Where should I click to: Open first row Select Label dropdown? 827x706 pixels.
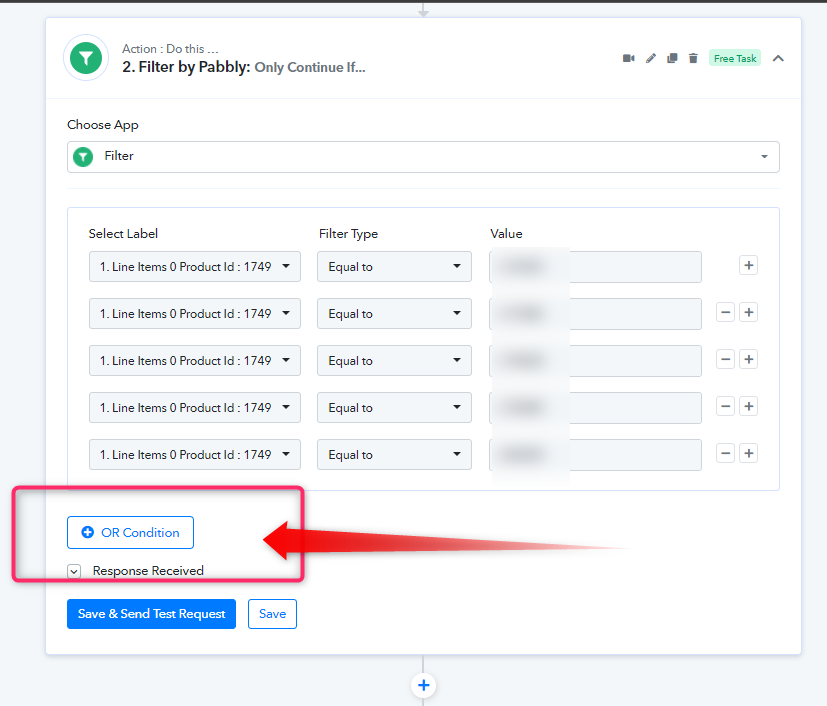point(195,267)
